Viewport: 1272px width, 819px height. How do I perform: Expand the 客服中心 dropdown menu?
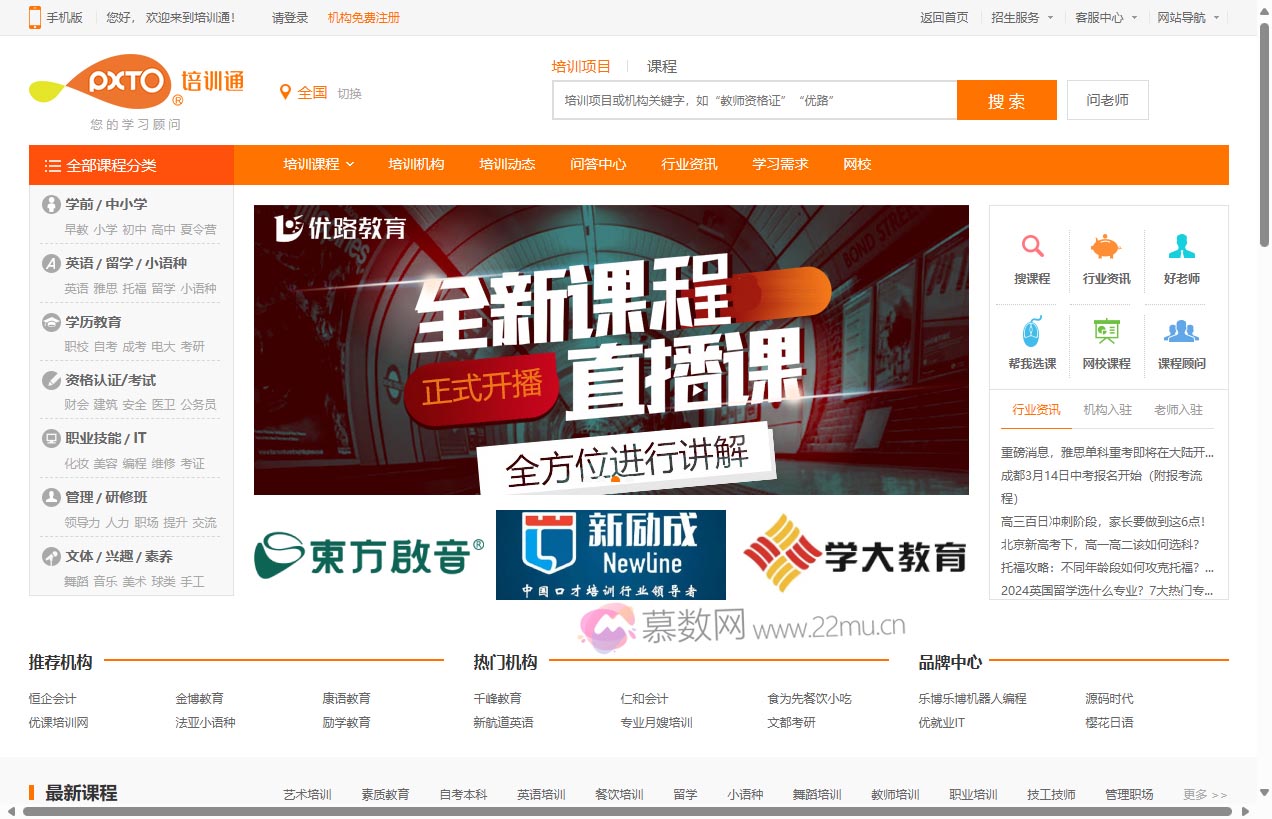coord(1105,17)
